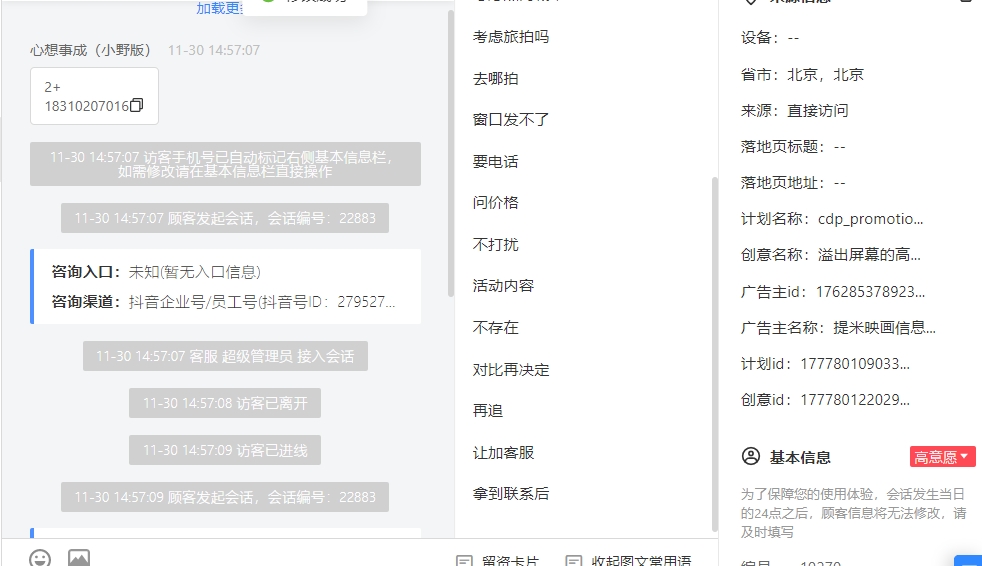Select quick reply 活动内容
This screenshot has height=566, width=982.
(503, 286)
